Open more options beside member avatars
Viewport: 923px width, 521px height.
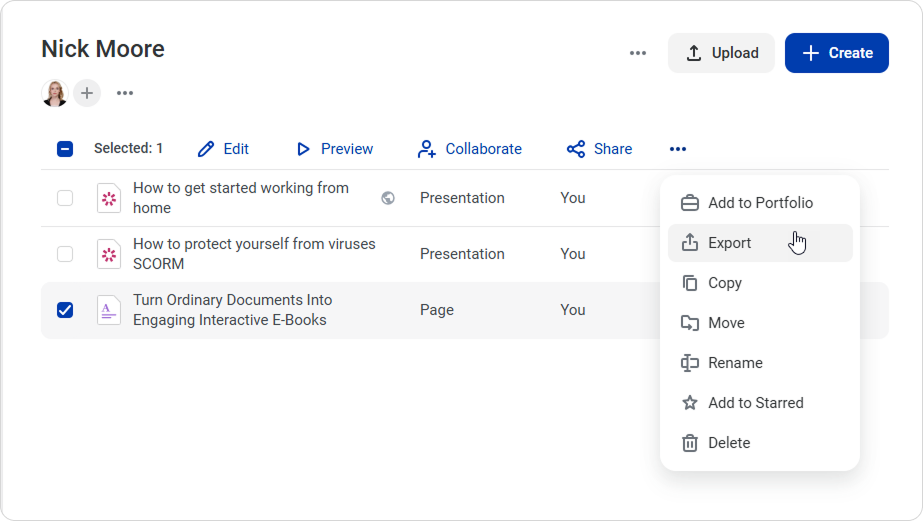pos(125,93)
